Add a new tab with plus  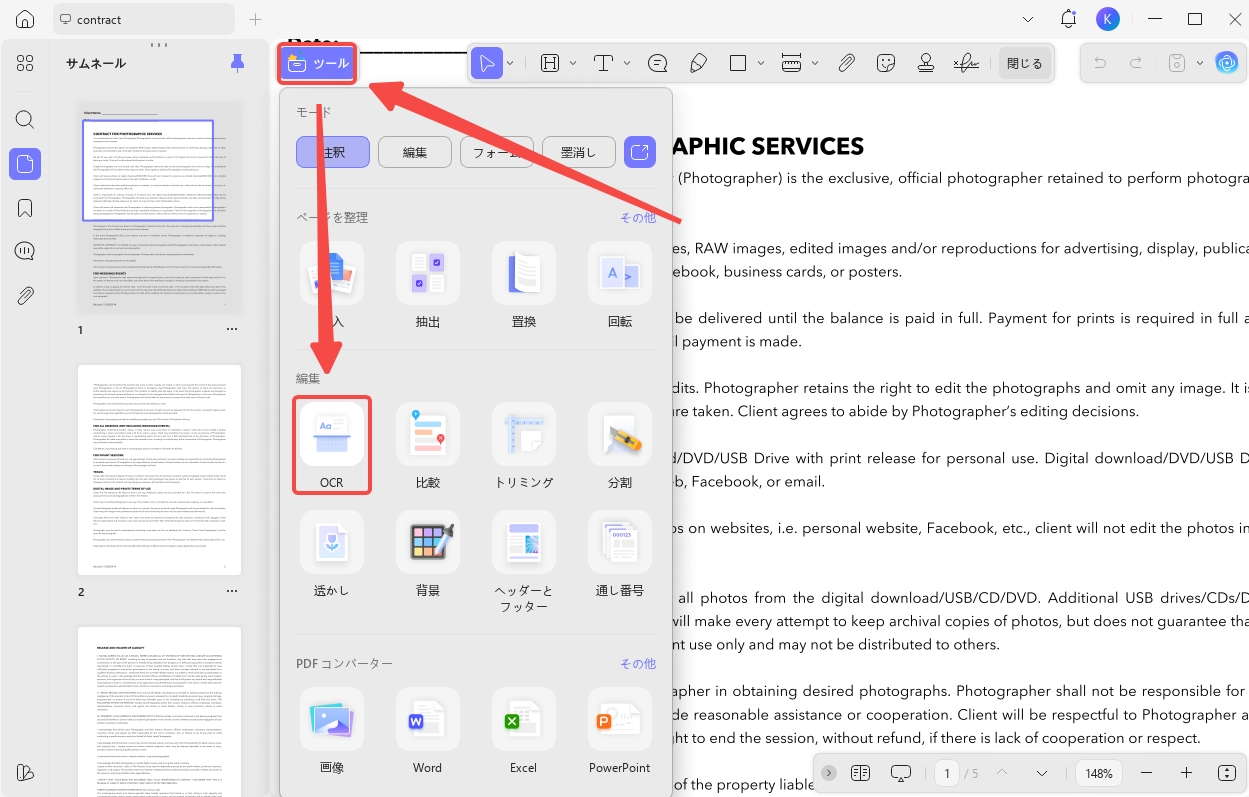point(255,19)
